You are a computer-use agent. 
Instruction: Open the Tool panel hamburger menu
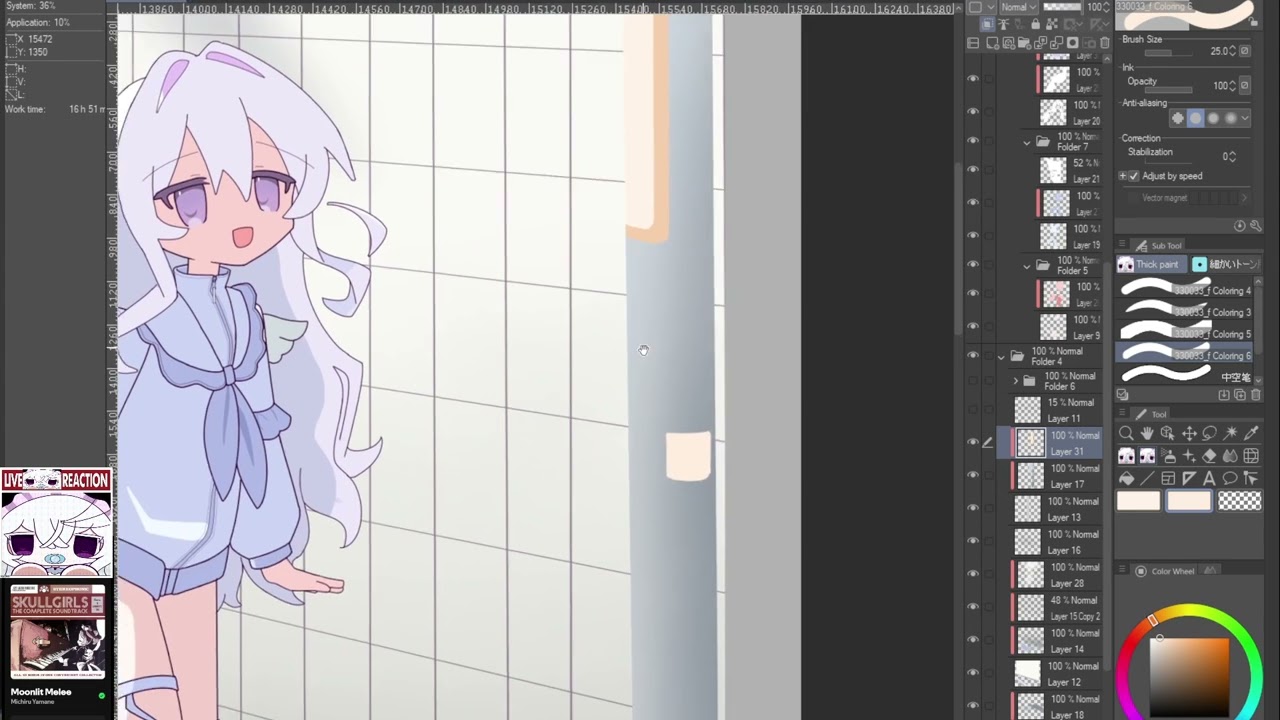click(x=1122, y=414)
